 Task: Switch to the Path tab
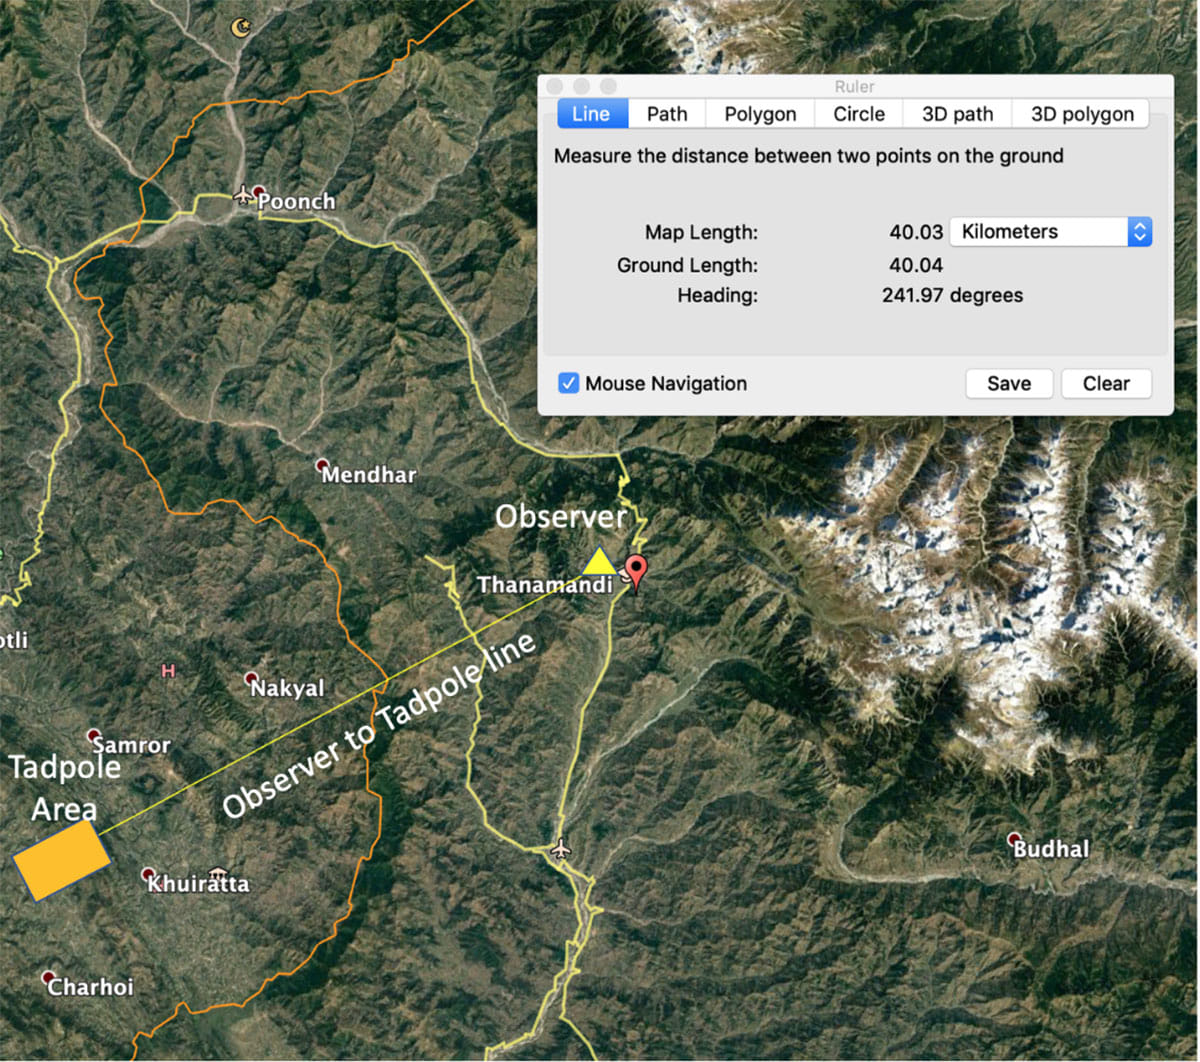coord(667,114)
